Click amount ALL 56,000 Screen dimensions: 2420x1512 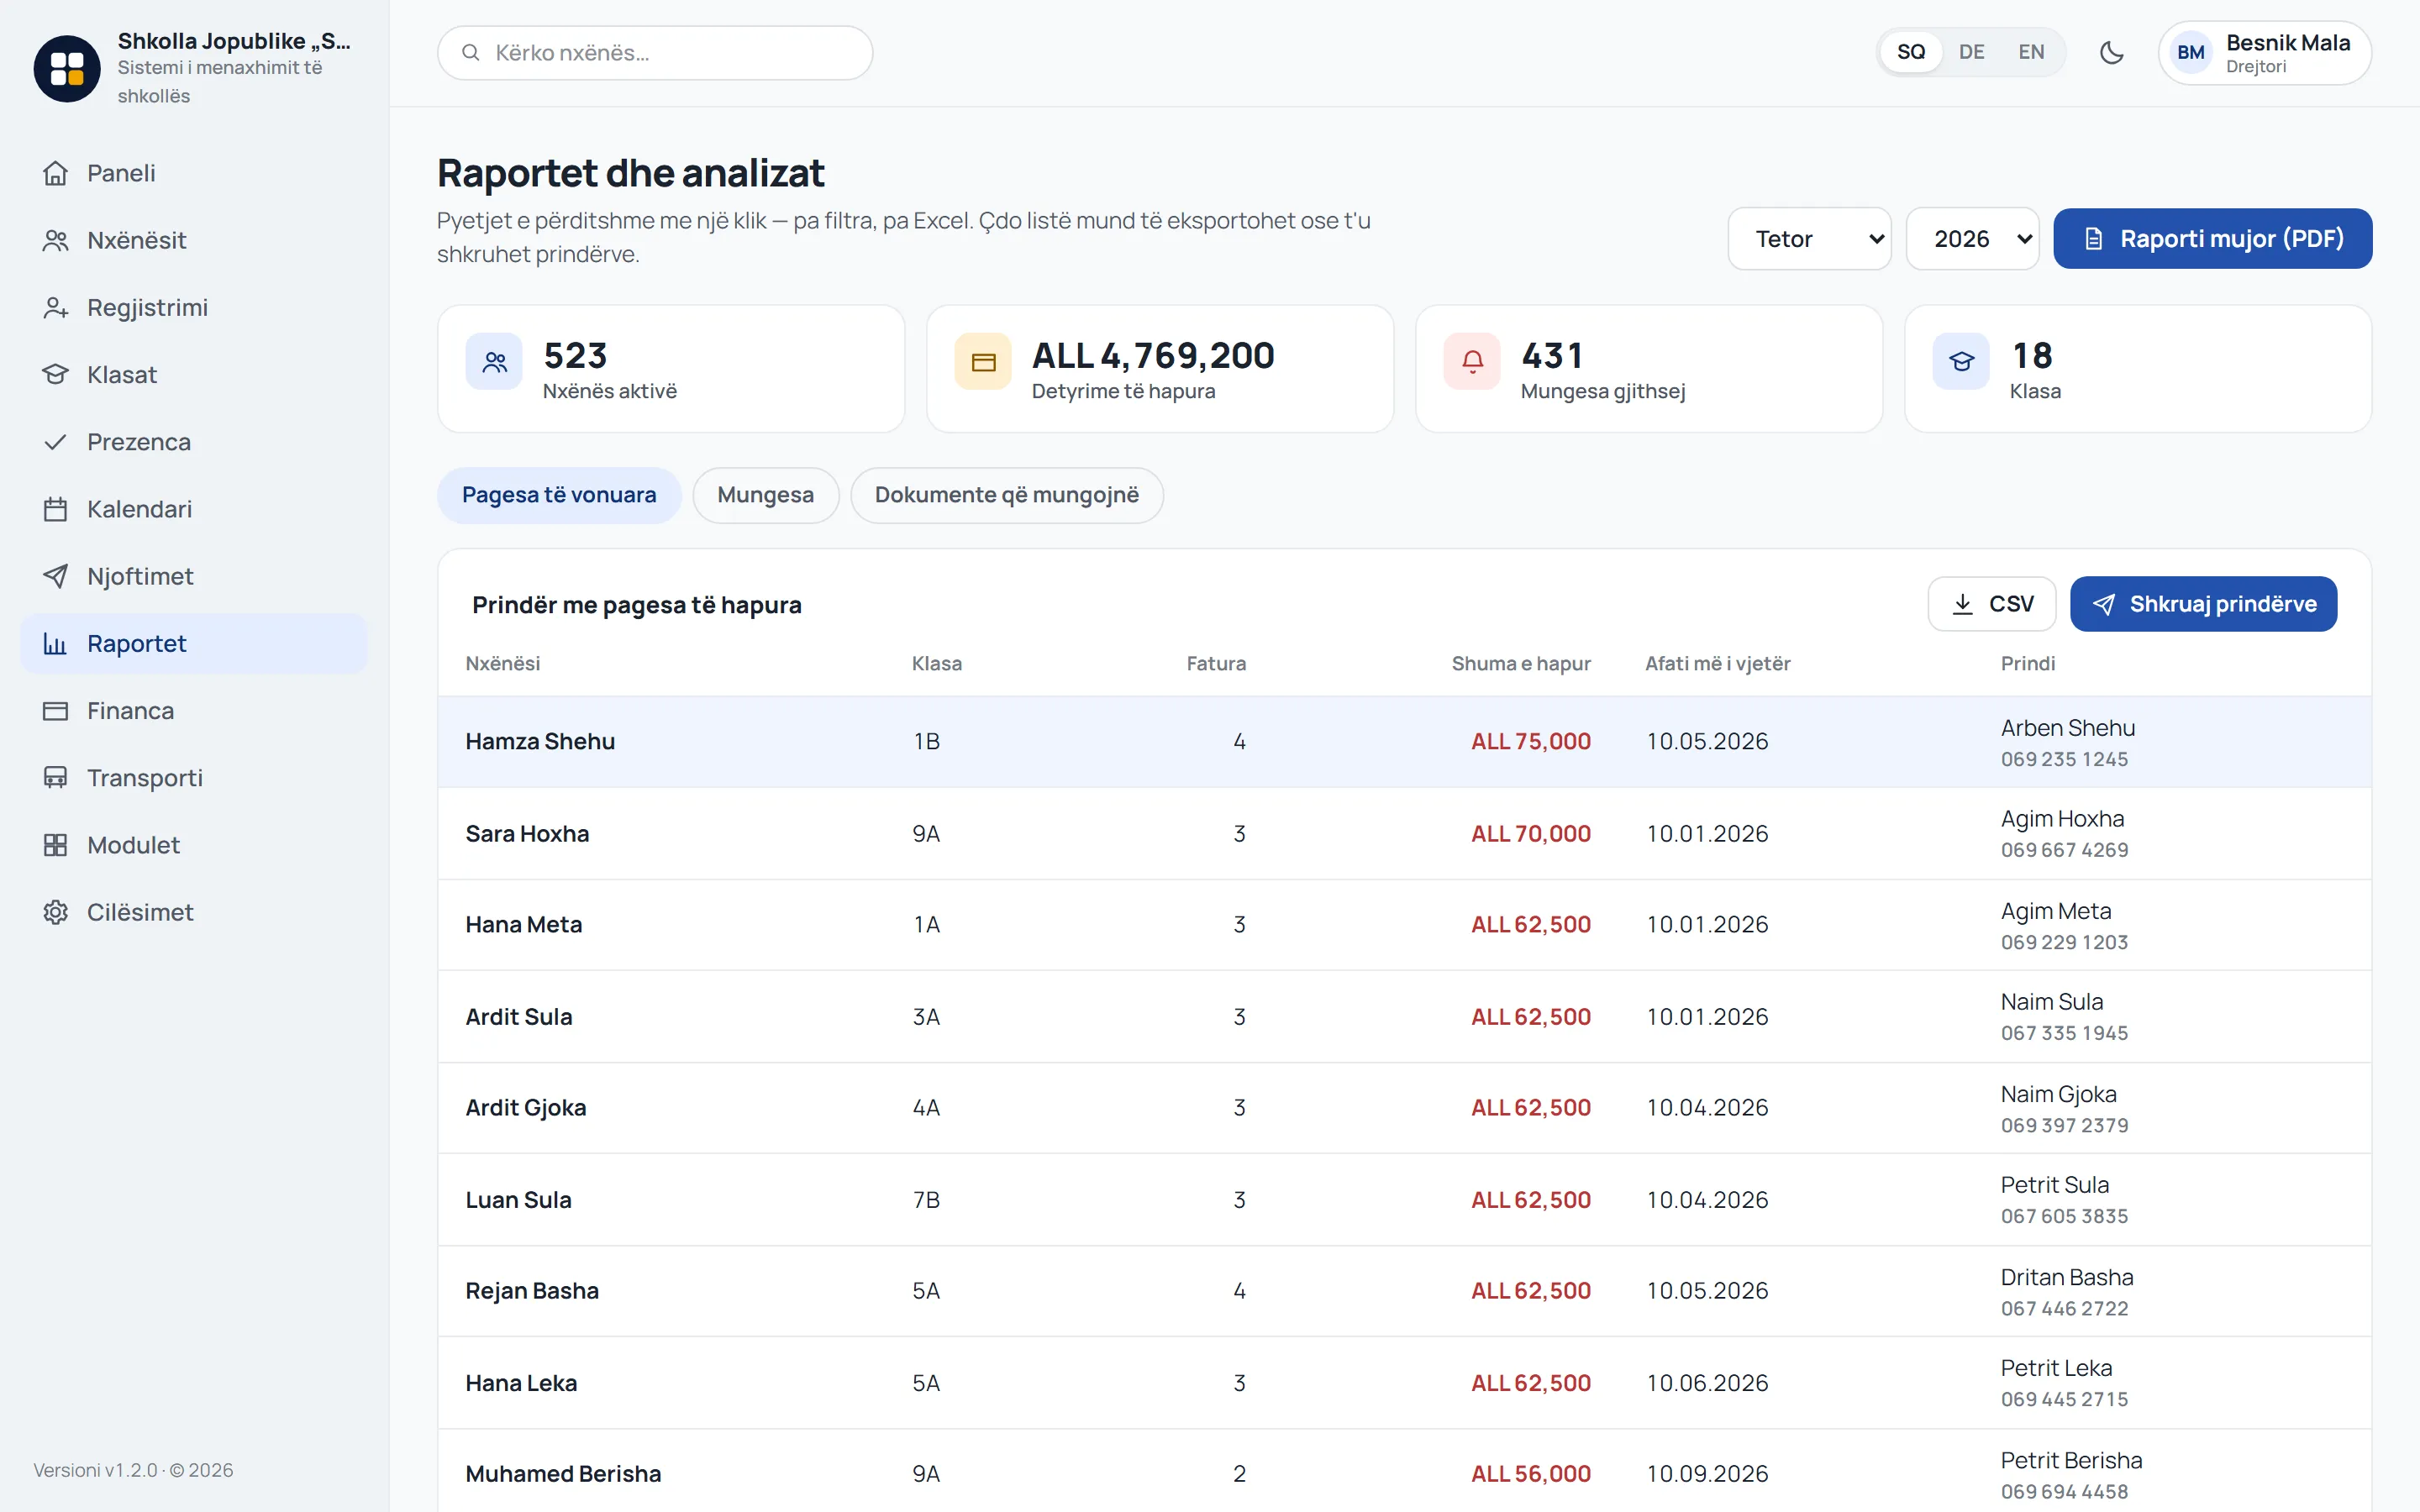1530,1474
